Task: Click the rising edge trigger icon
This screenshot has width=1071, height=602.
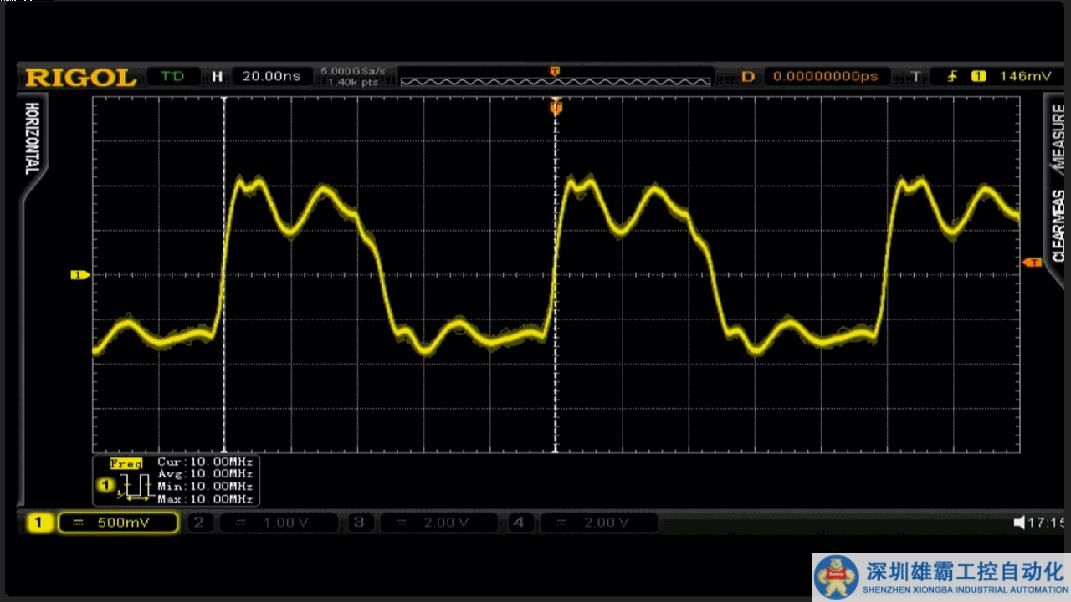Action: click(x=952, y=76)
